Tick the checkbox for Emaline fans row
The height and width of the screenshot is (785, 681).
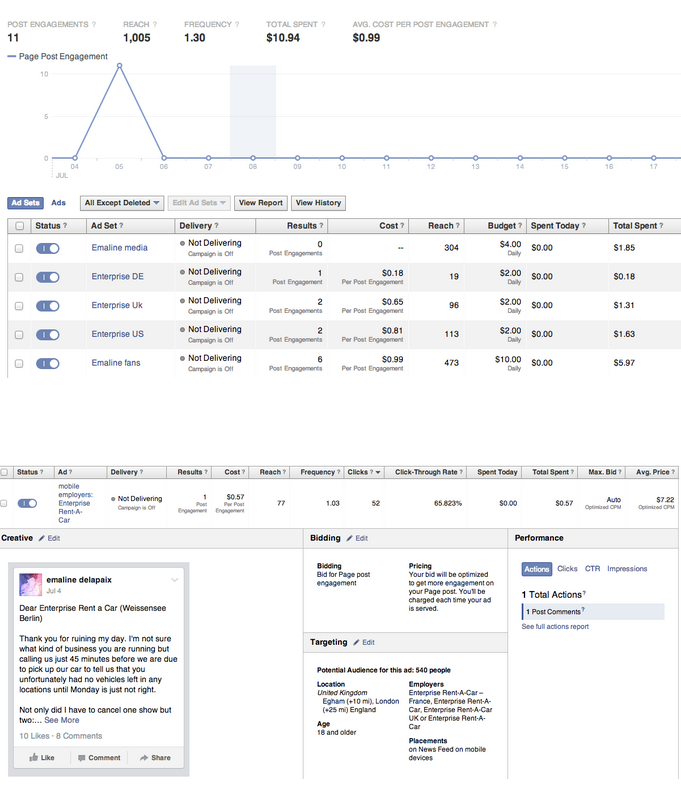[19, 363]
